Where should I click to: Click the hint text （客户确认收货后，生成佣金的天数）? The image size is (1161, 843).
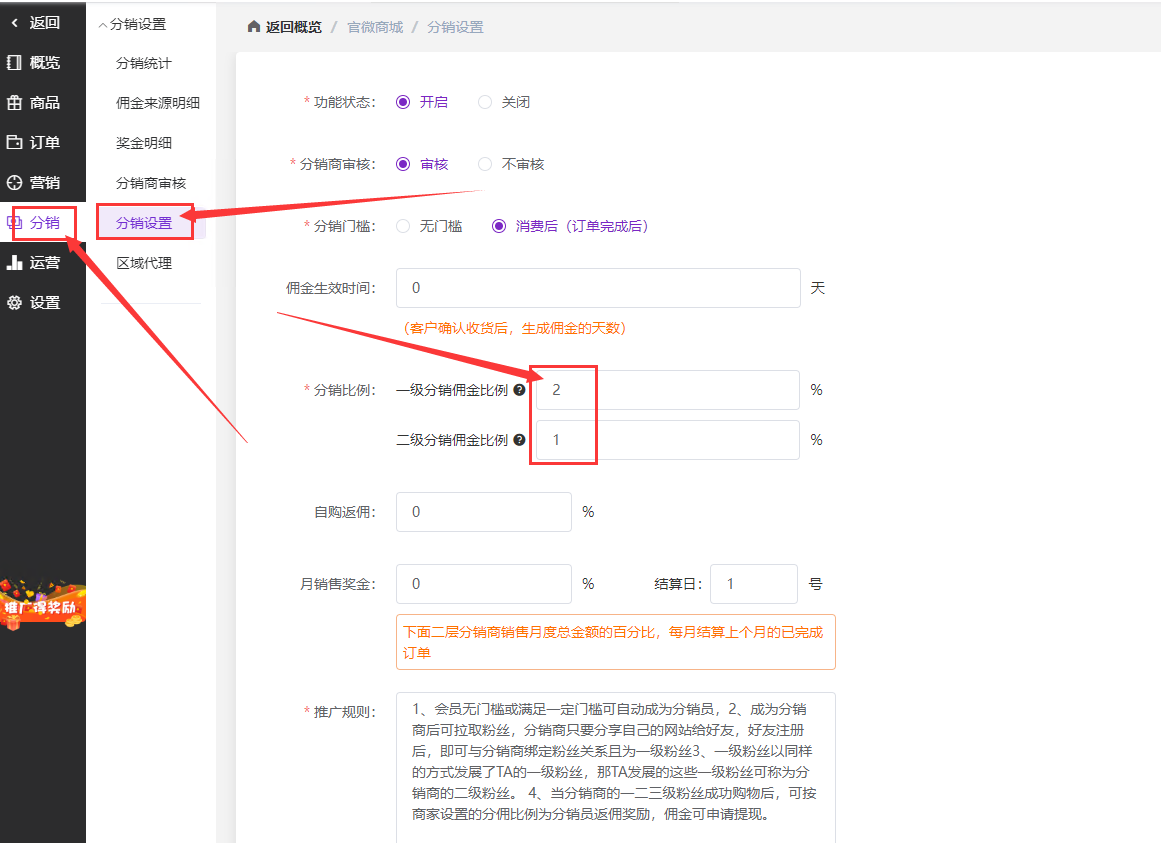[x=515, y=328]
